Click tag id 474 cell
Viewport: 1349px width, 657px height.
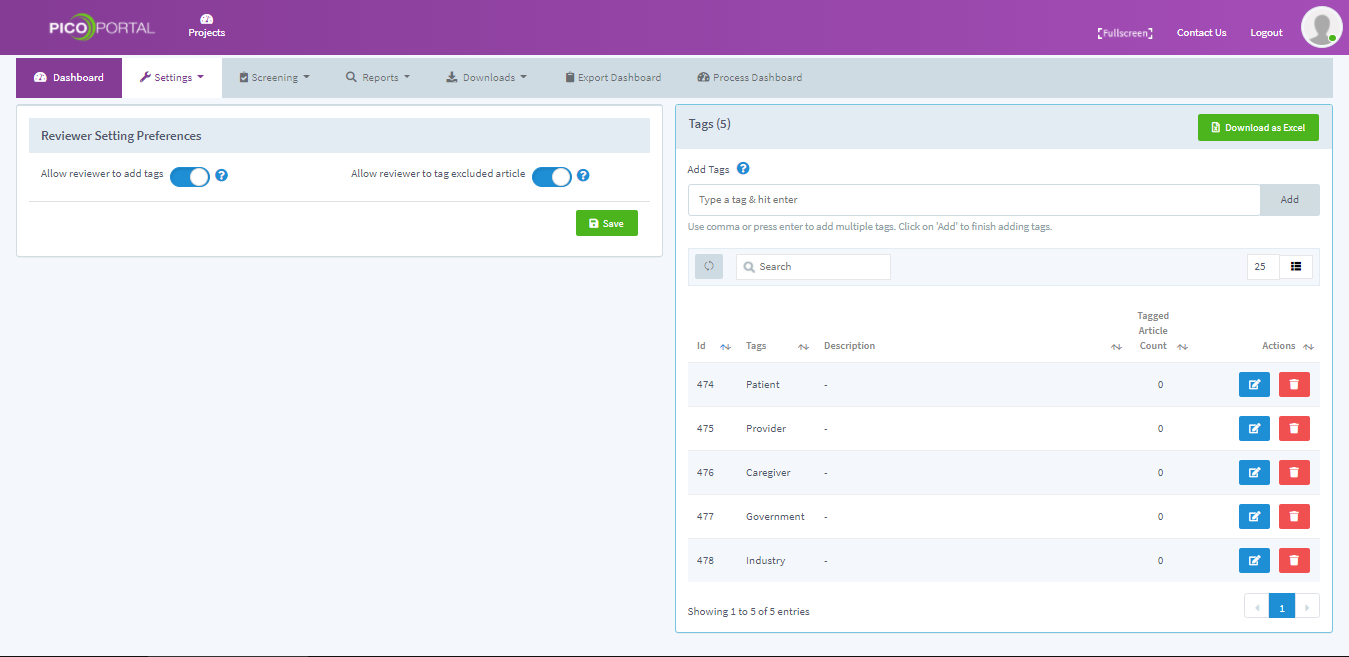705,385
